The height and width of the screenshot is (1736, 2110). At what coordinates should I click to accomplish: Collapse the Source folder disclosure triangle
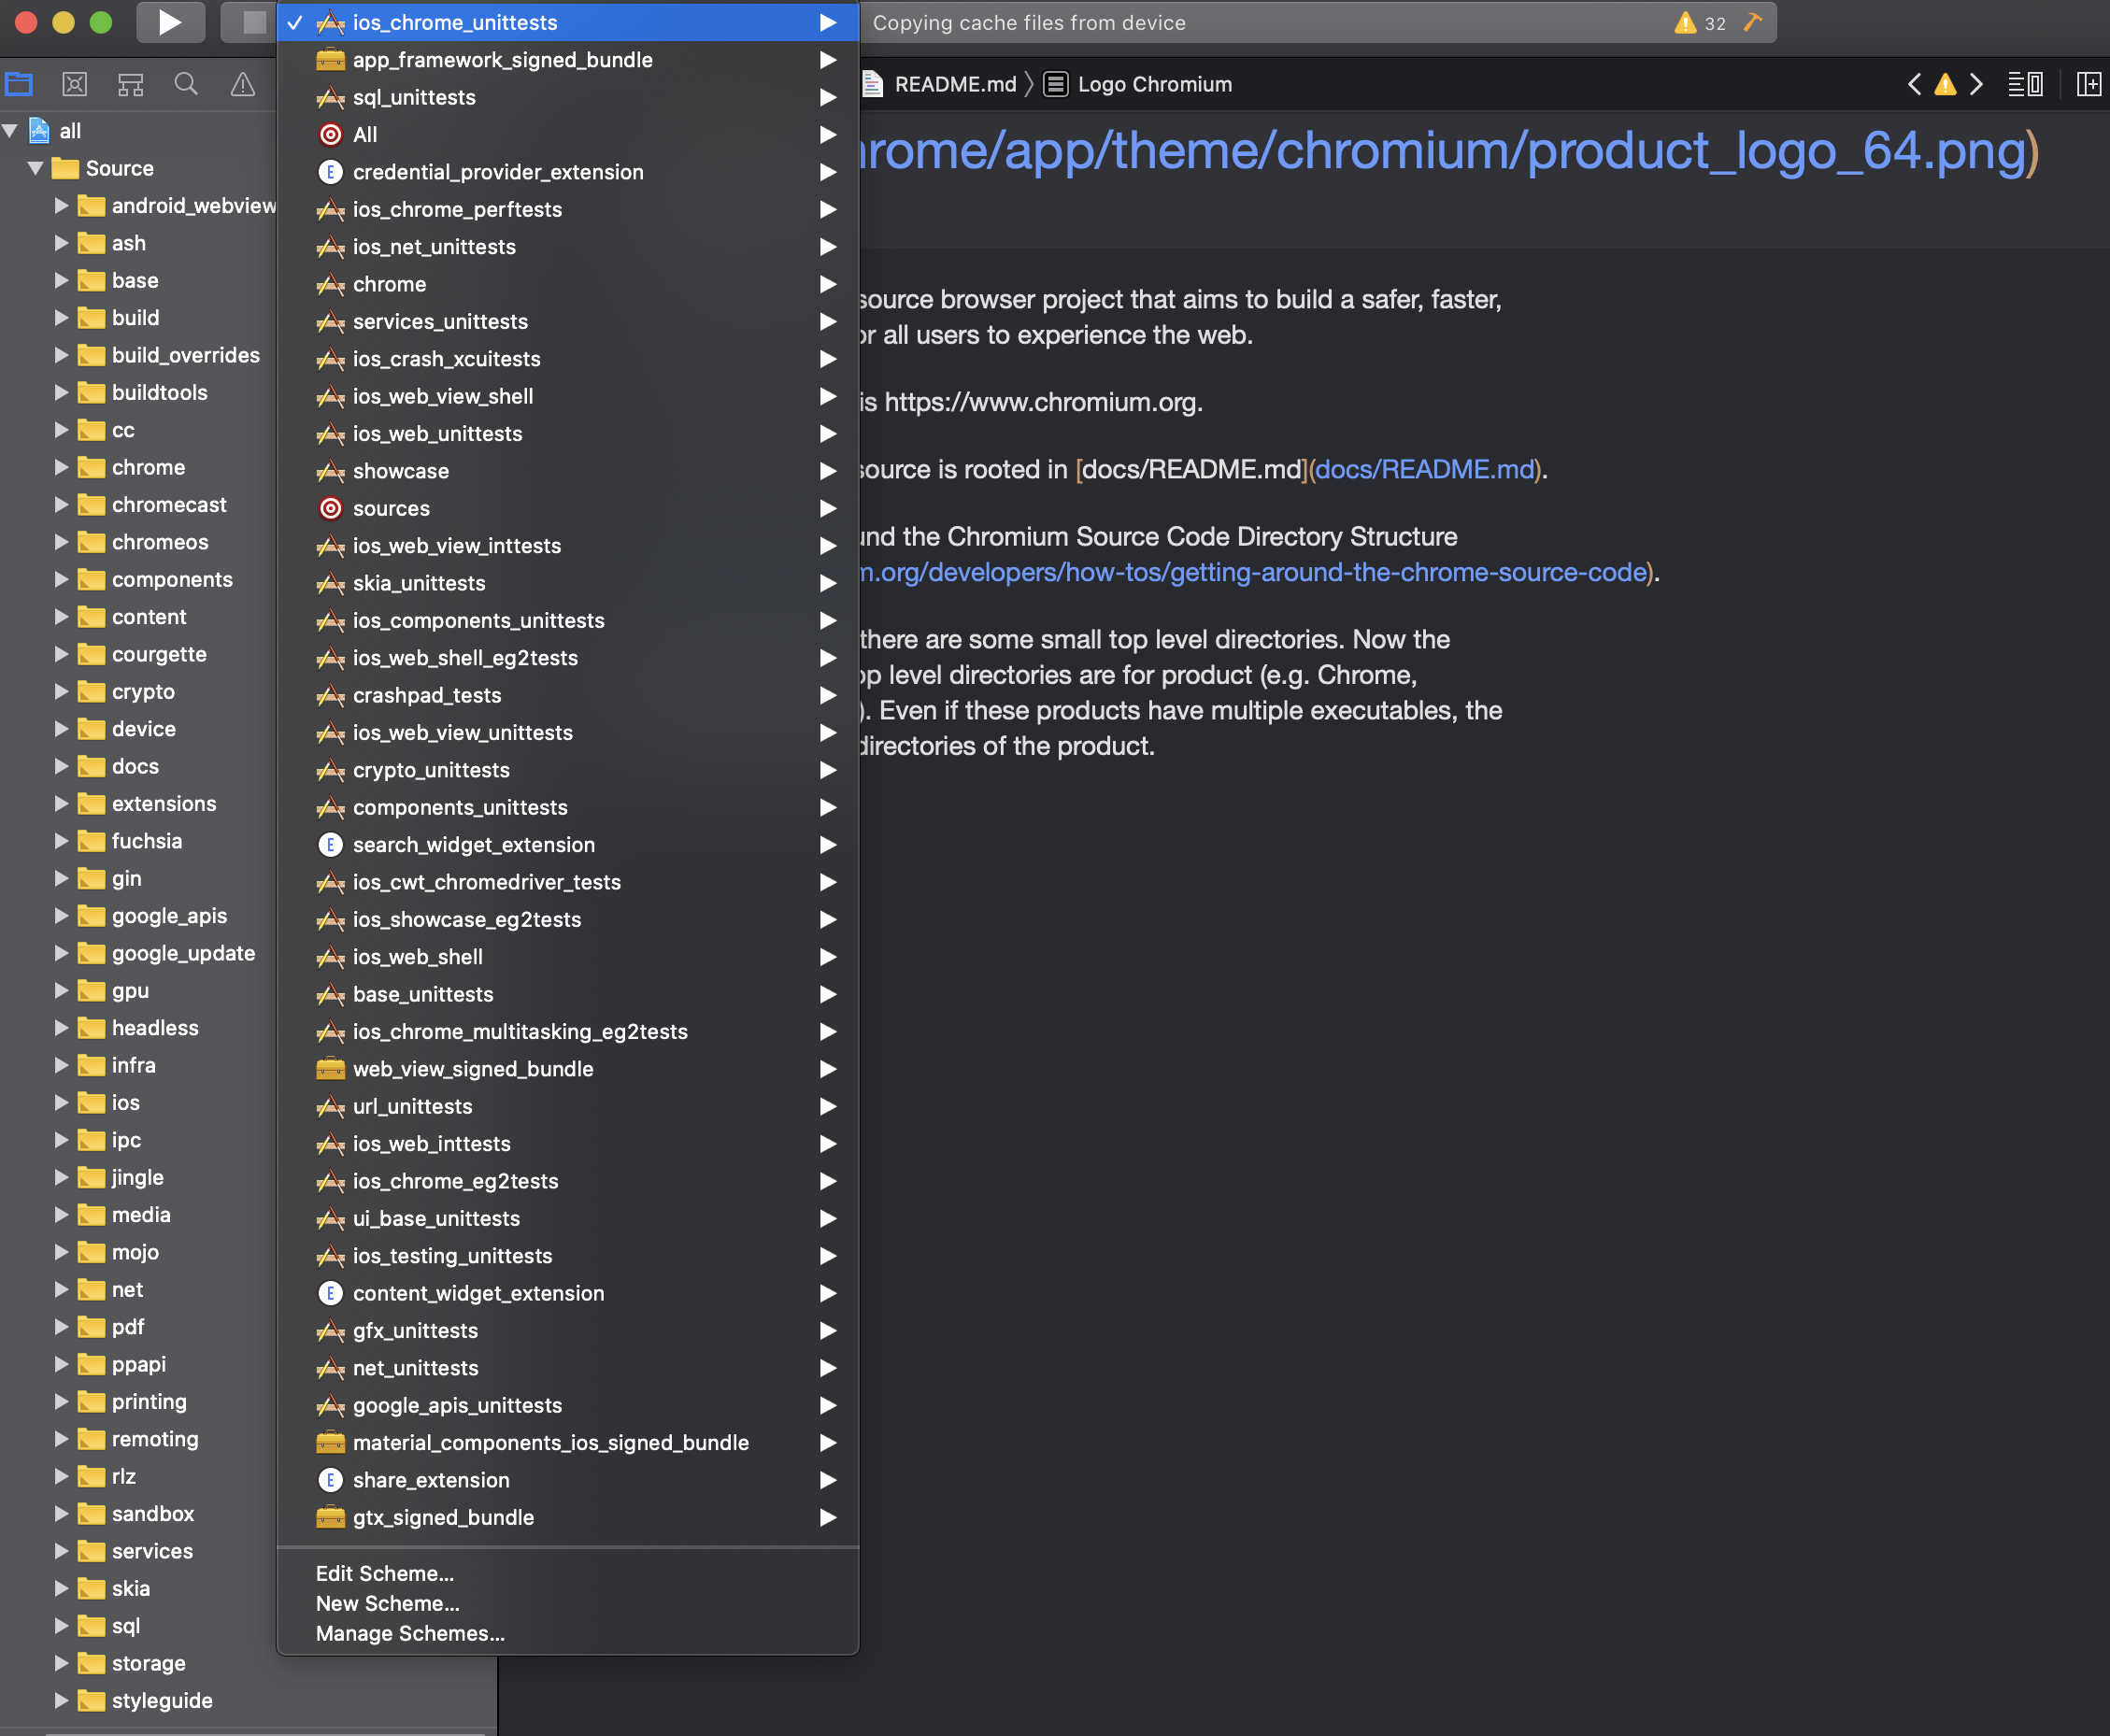click(x=36, y=168)
